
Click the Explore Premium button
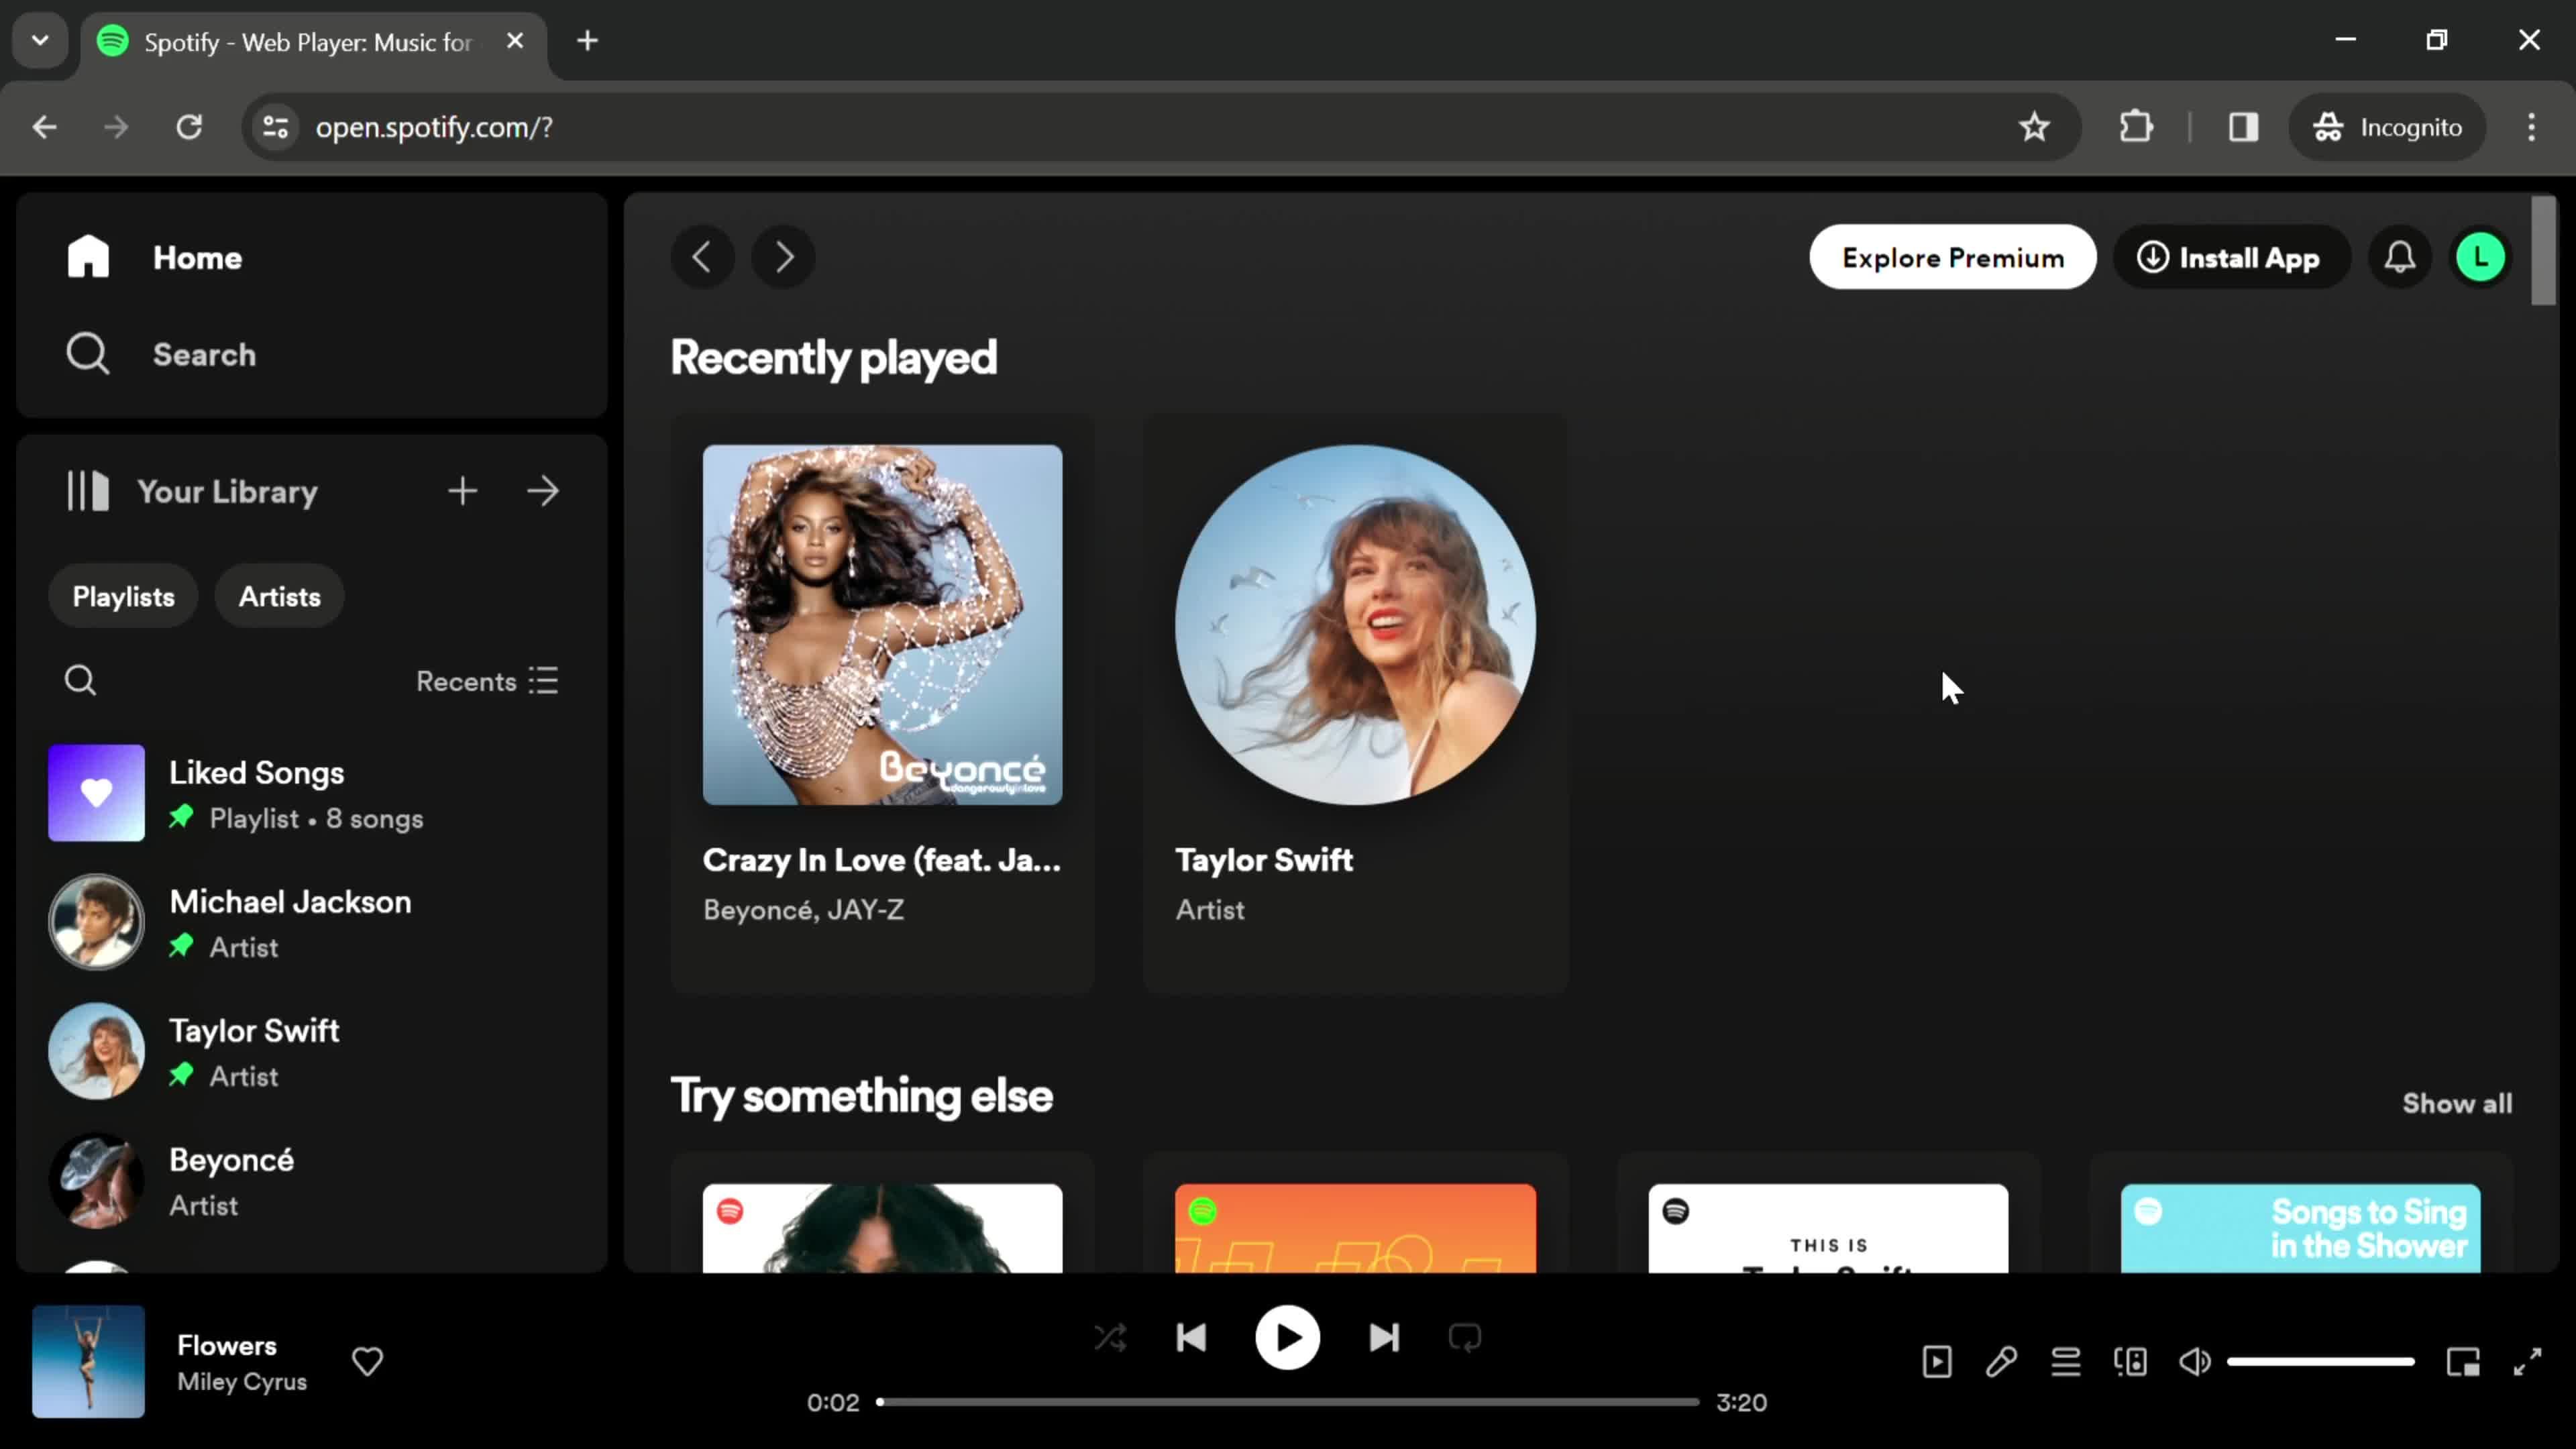1952,258
